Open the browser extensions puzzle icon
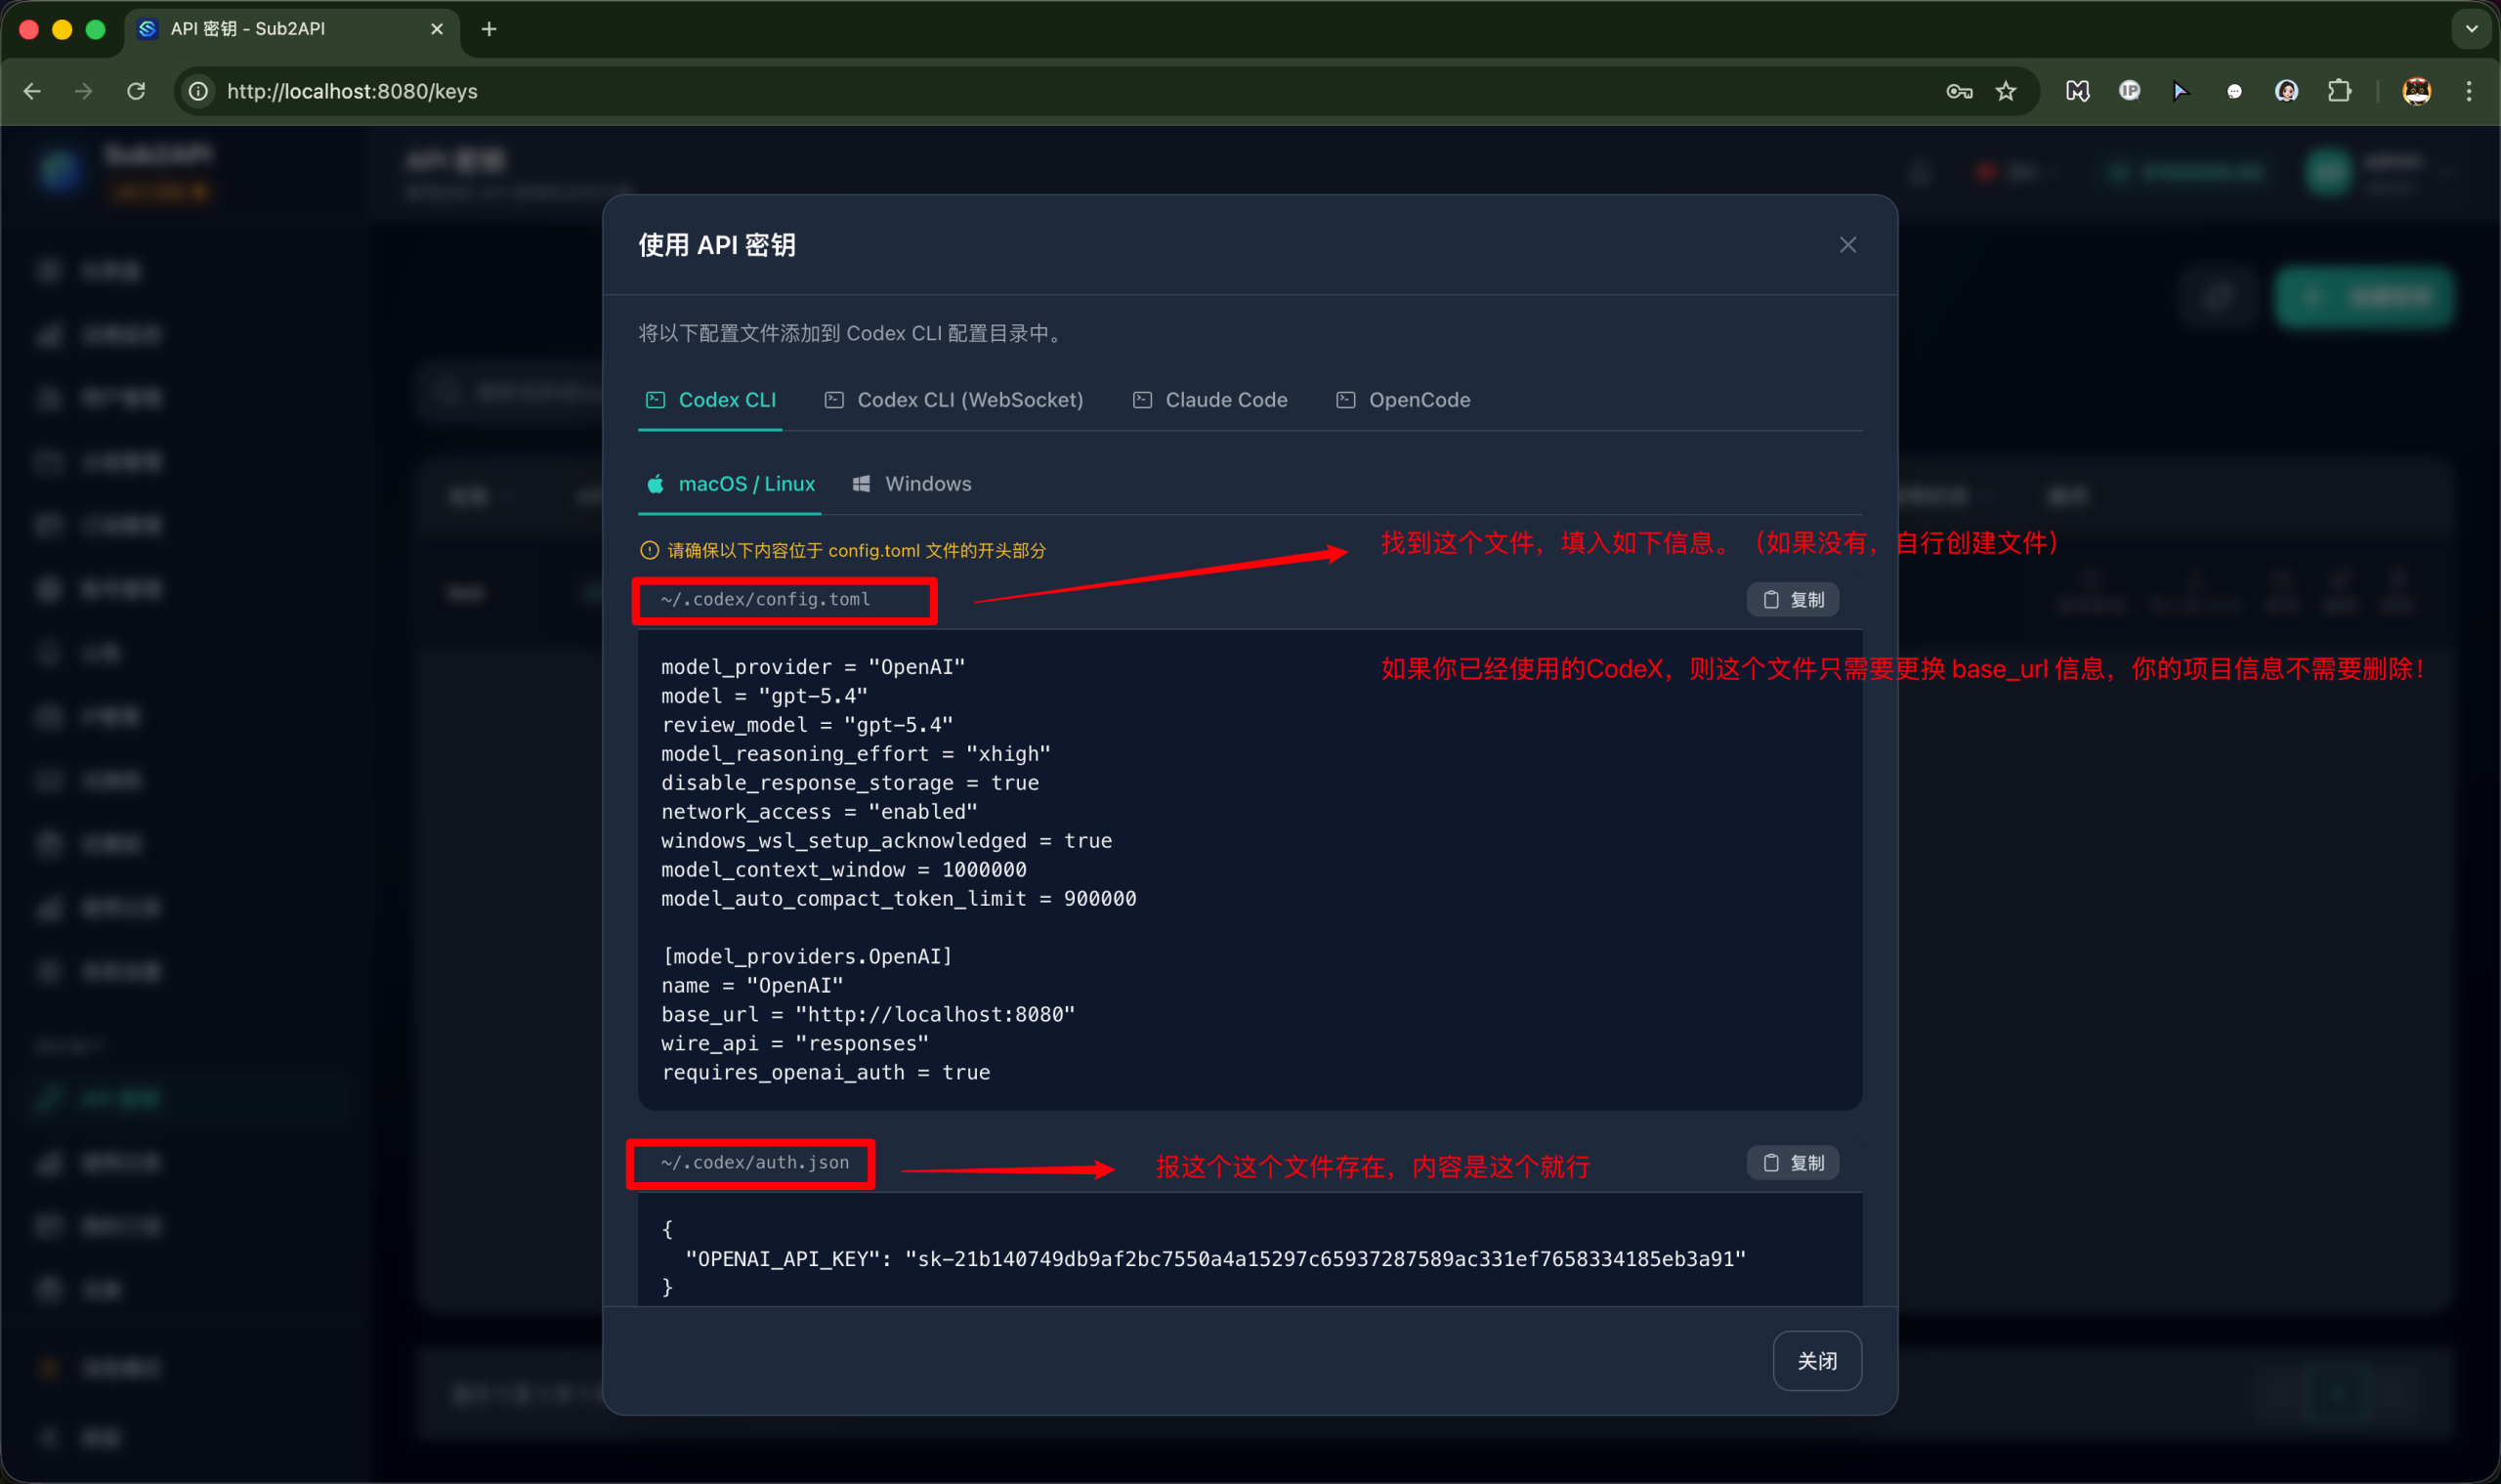Image resolution: width=2501 pixels, height=1484 pixels. [x=2338, y=91]
